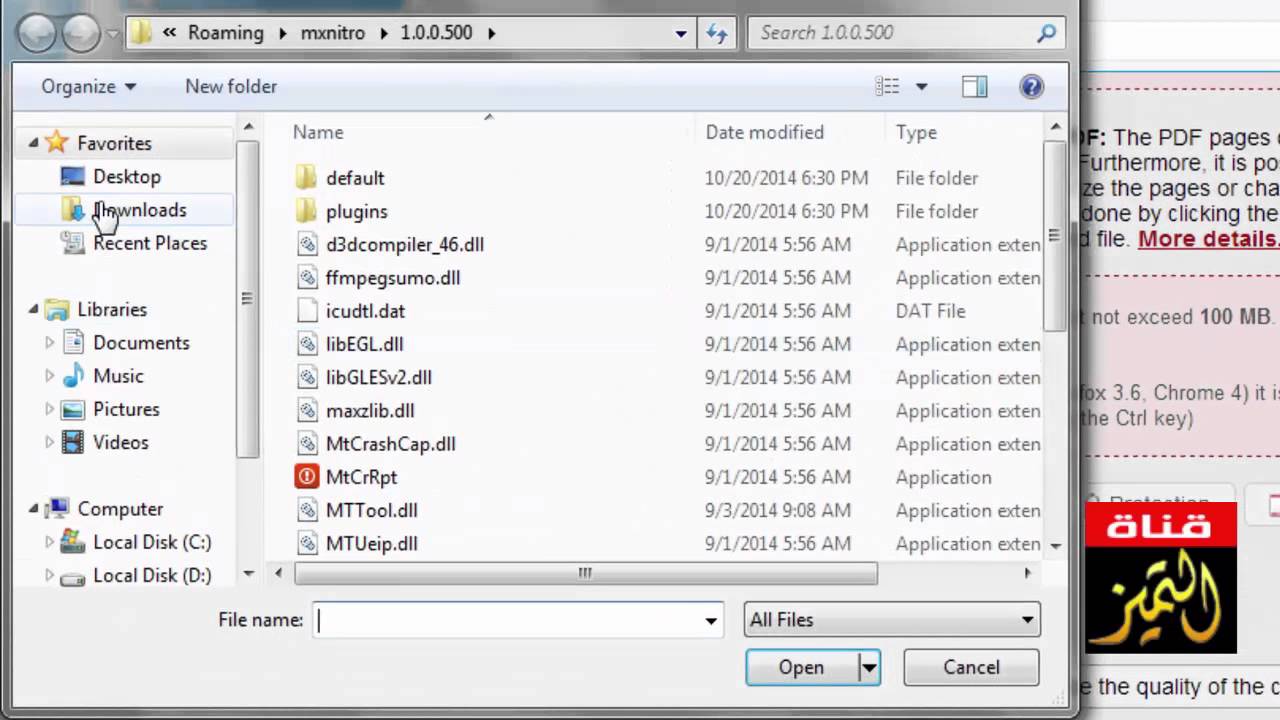Select Pictures library in navigation pane

(126, 409)
